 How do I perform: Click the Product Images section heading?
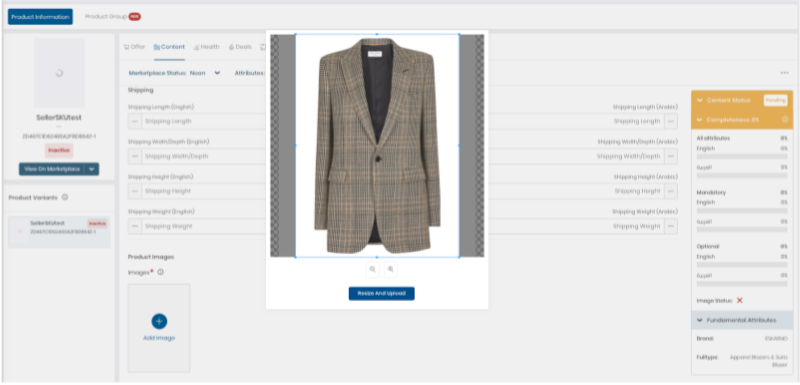coord(151,257)
